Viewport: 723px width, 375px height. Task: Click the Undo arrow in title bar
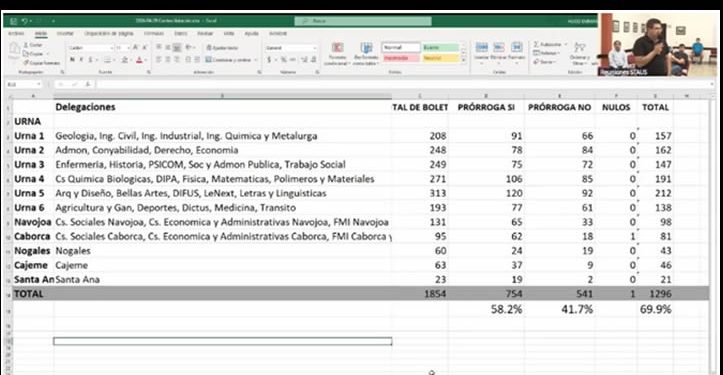click(x=24, y=21)
